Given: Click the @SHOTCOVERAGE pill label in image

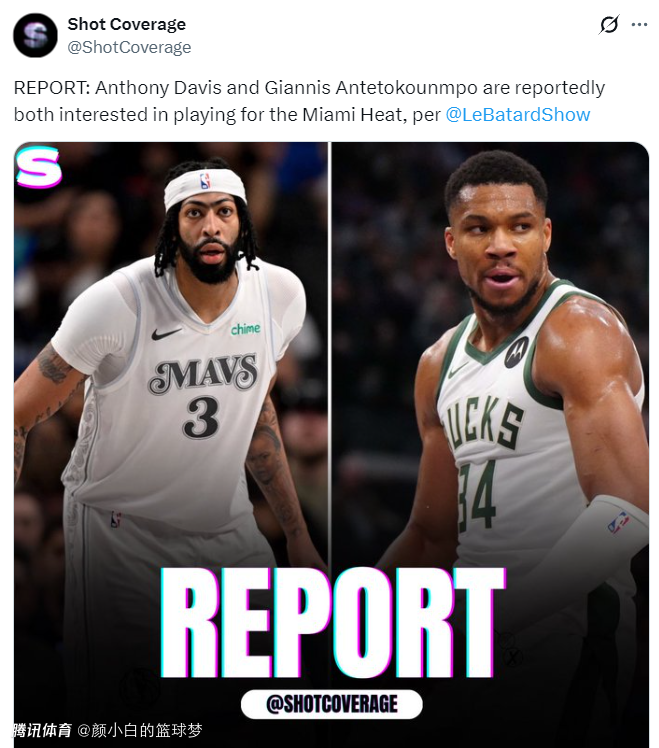Looking at the screenshot, I should click(x=332, y=704).
